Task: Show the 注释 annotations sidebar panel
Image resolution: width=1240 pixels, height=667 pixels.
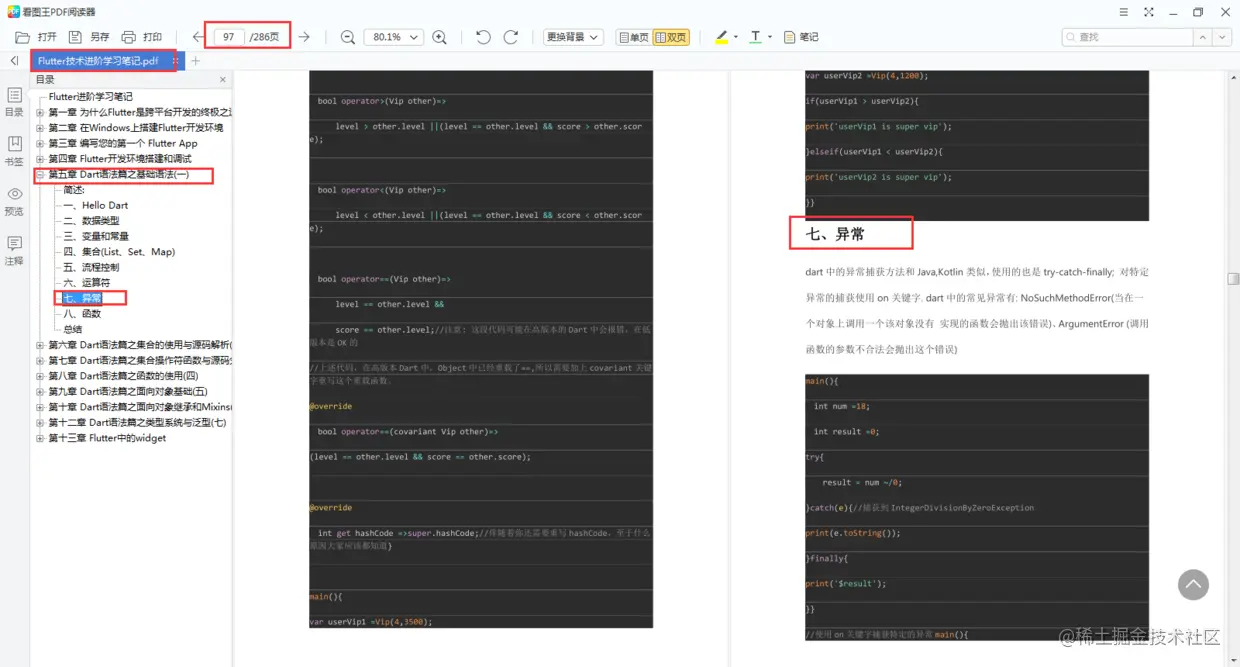Action: pyautogui.click(x=14, y=250)
